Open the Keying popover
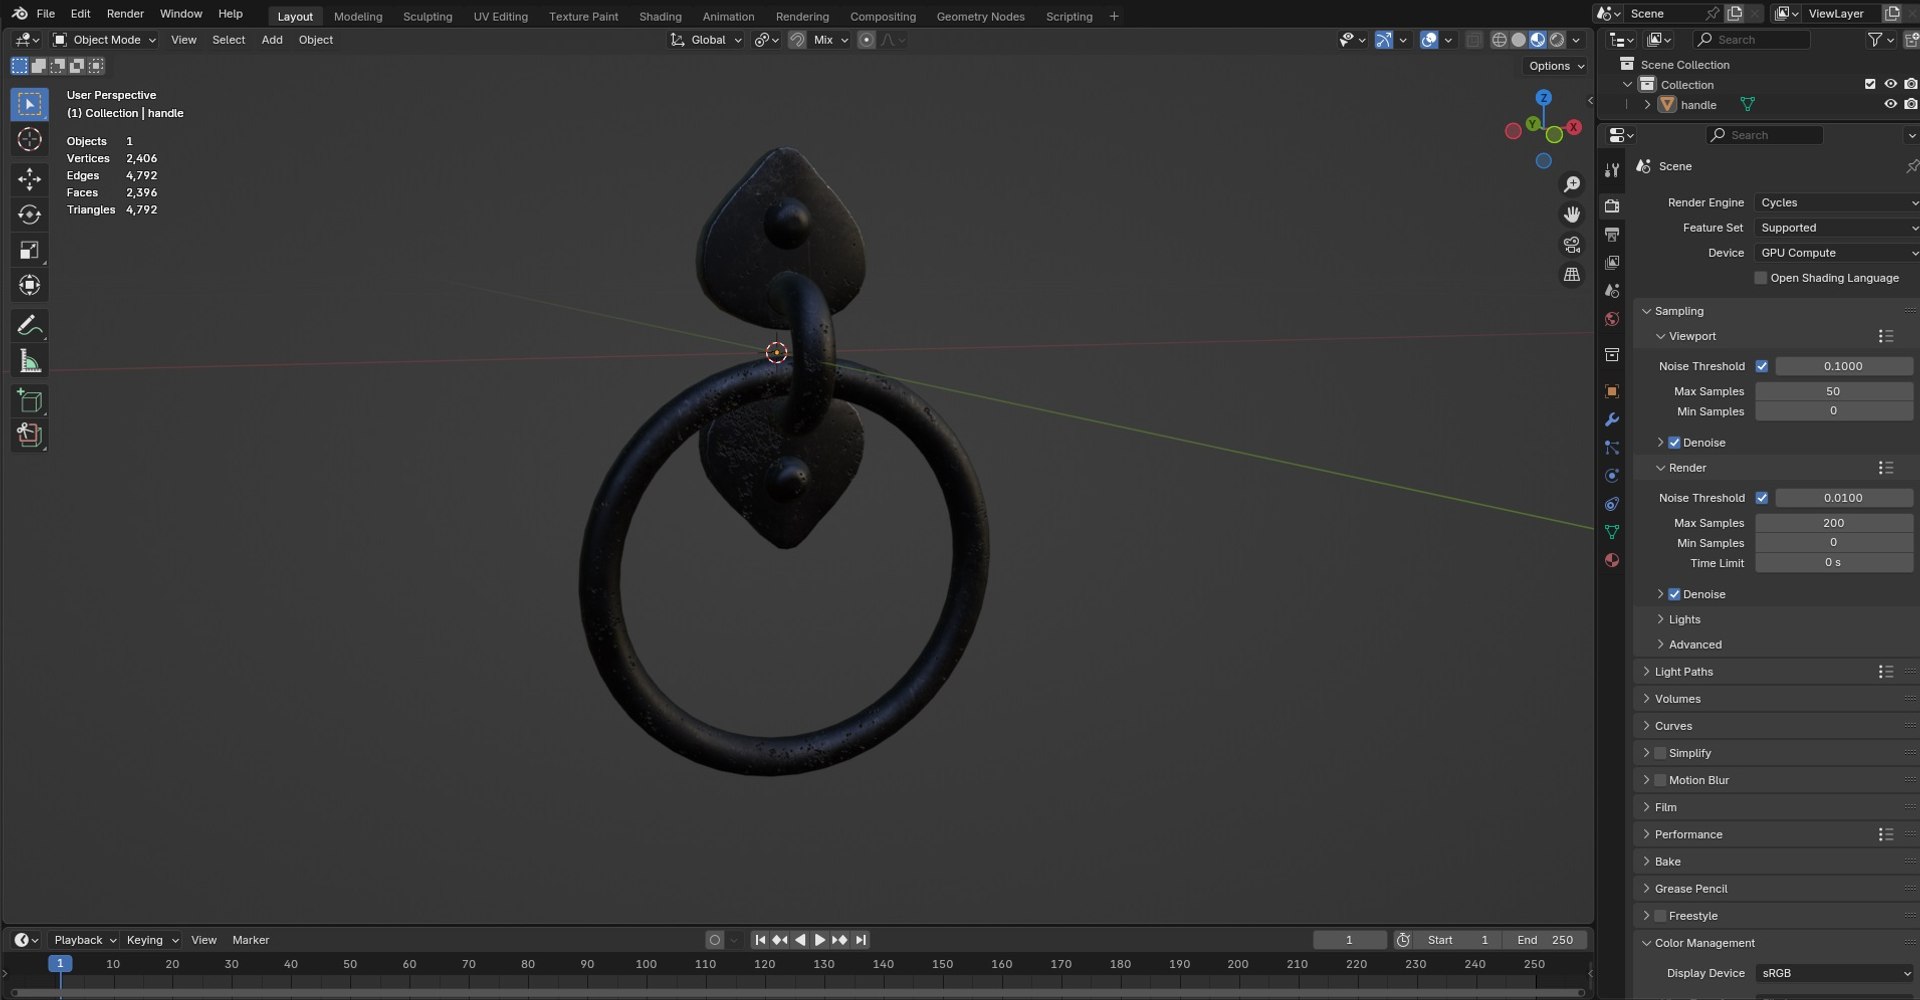This screenshot has width=1920, height=1000. (x=152, y=940)
